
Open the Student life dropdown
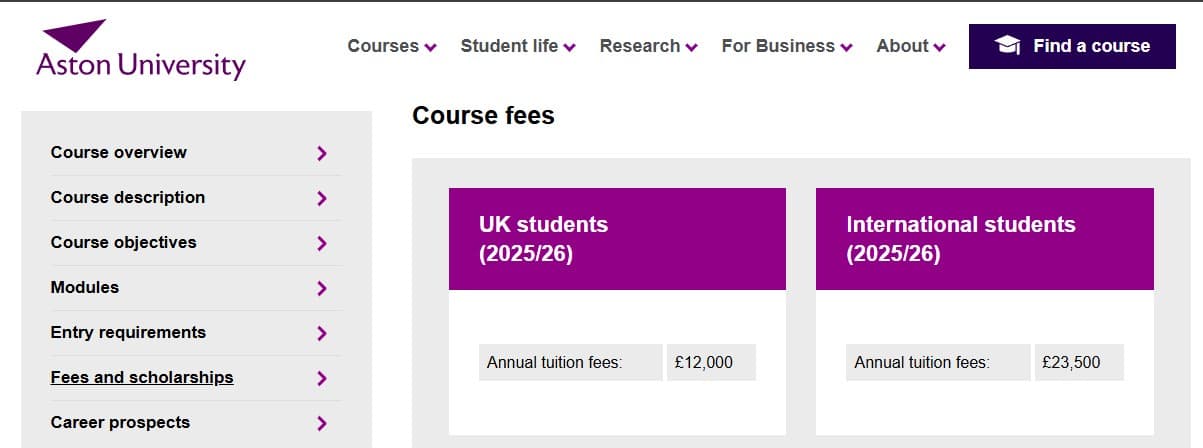click(517, 46)
